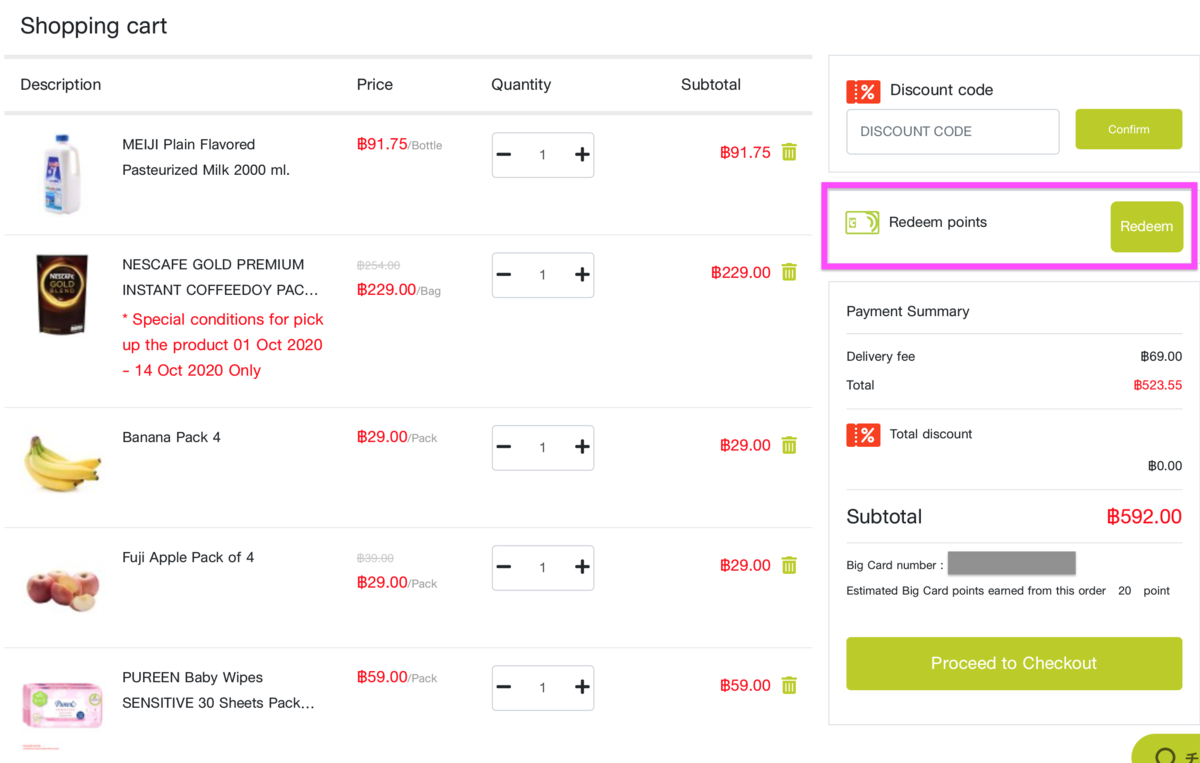The width and height of the screenshot is (1200, 763).
Task: Decrease NESCAFE GOLD quantity with minus
Action: tap(504, 275)
